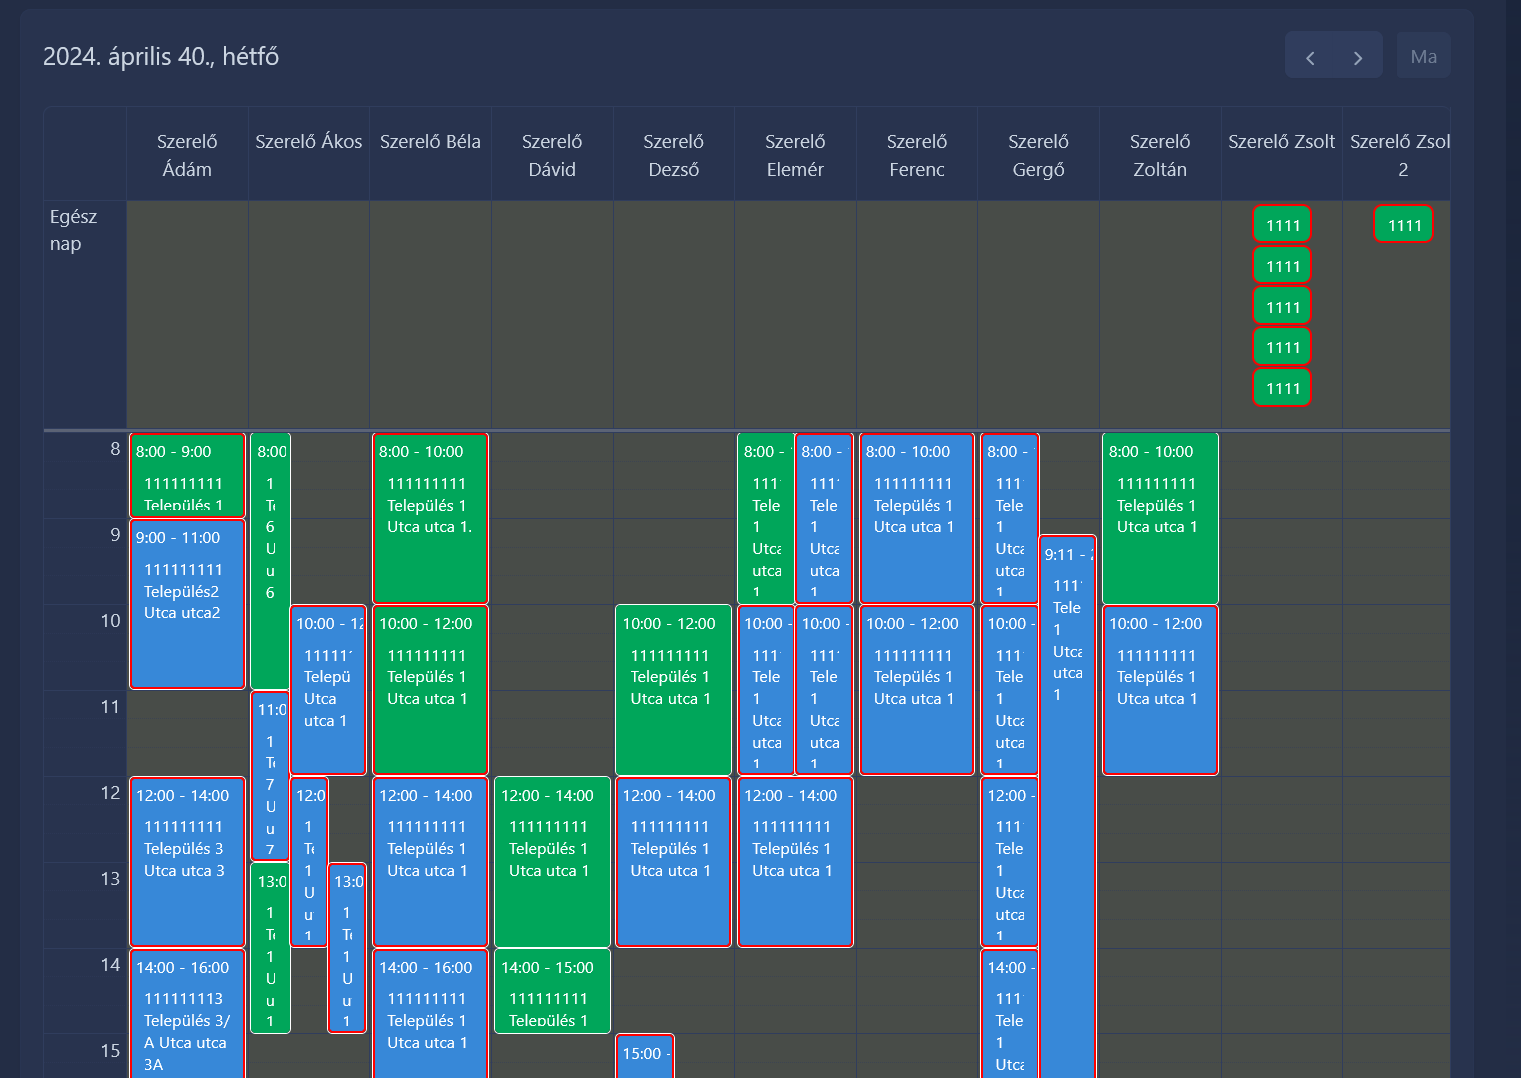Open Gergő's 12:00 appointment
Viewport: 1521px width, 1078px height.
pos(1010,862)
